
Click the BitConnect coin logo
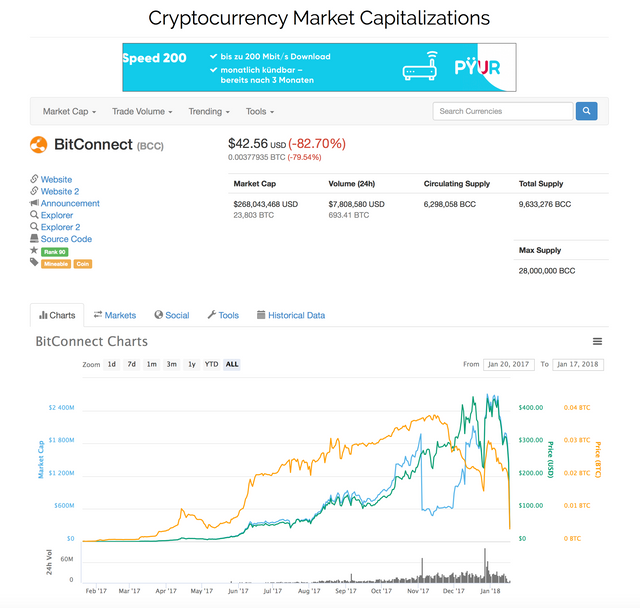pyautogui.click(x=39, y=145)
